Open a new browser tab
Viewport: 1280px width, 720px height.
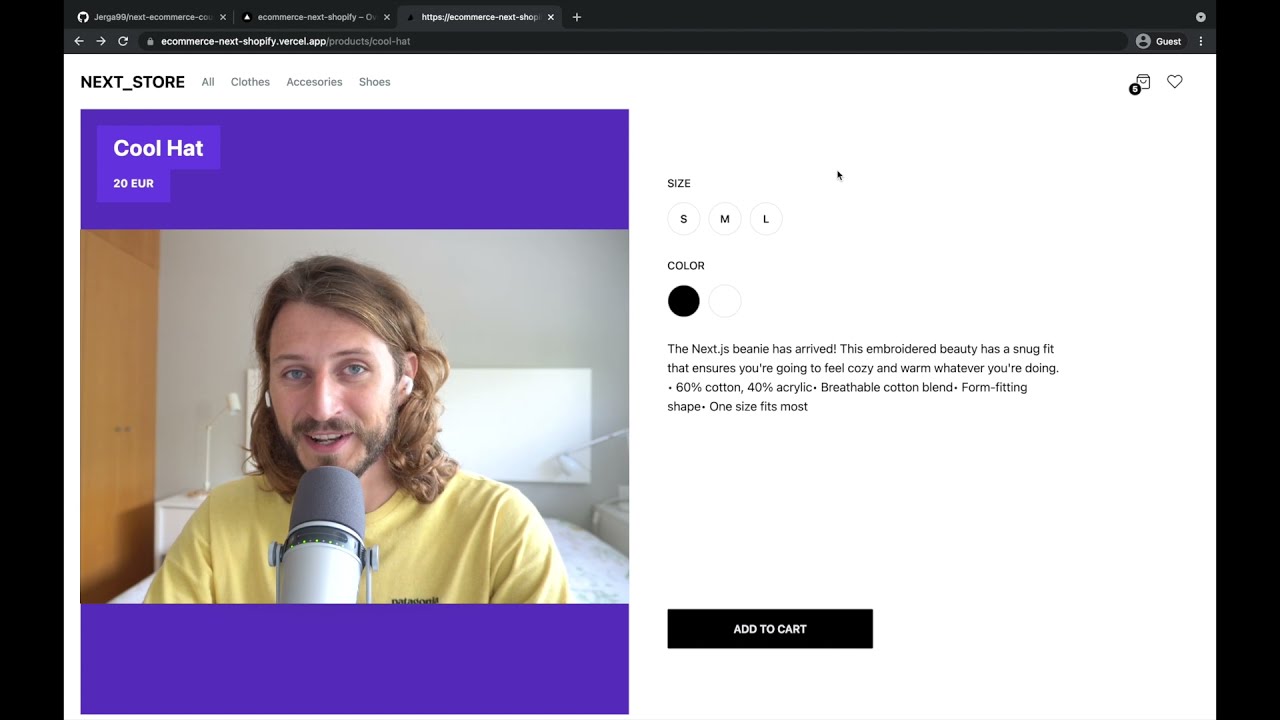click(x=577, y=17)
